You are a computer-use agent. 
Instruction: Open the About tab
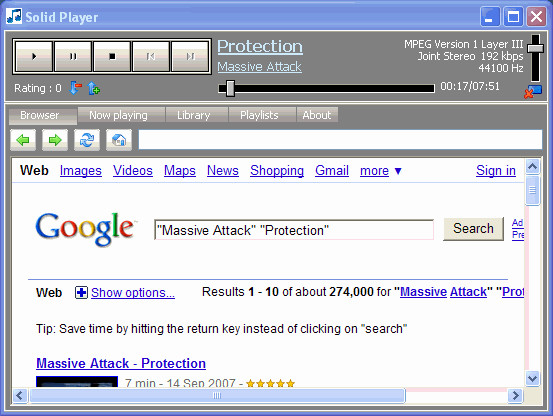click(x=317, y=115)
